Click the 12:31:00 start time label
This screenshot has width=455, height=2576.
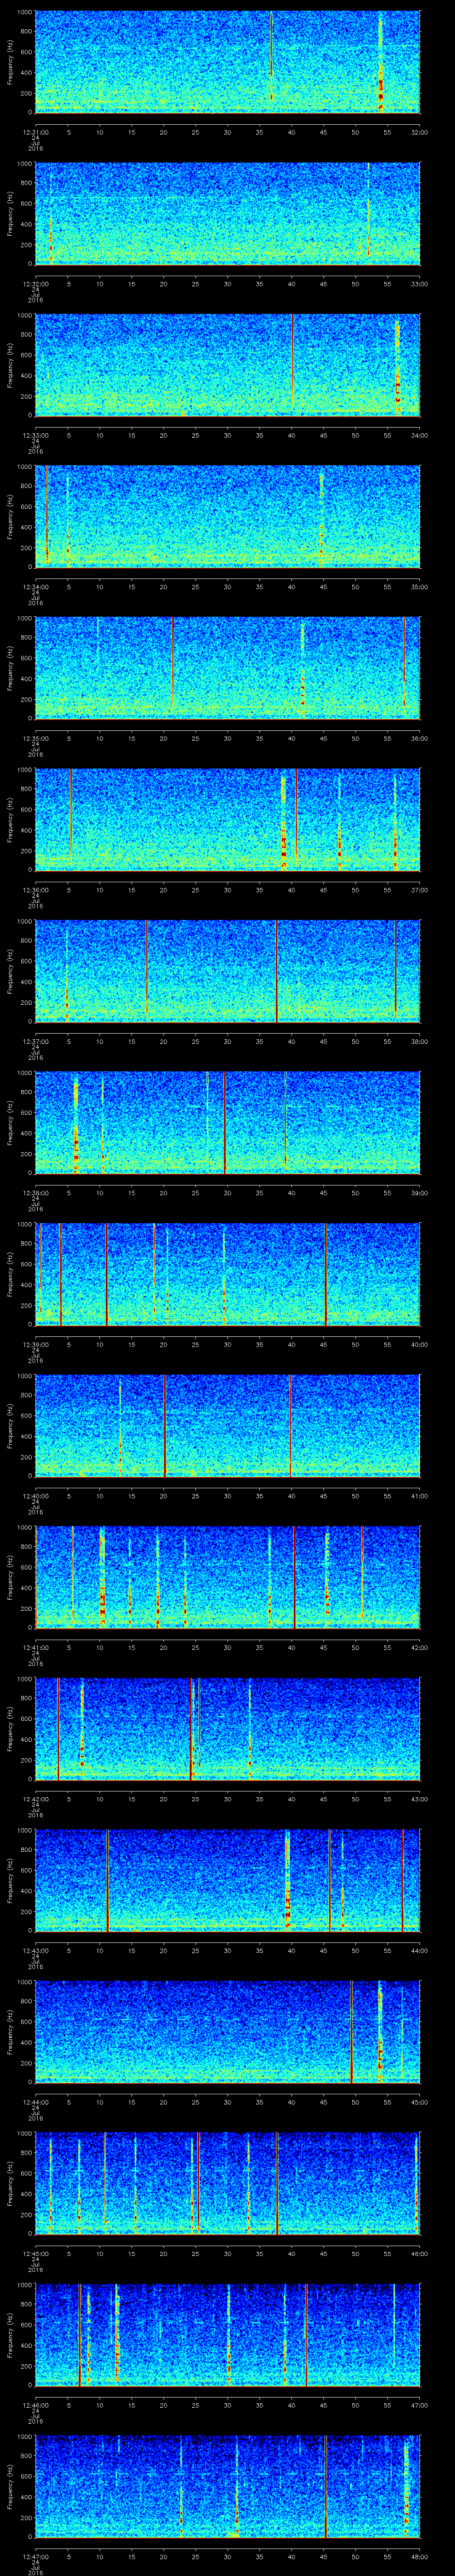[35, 131]
